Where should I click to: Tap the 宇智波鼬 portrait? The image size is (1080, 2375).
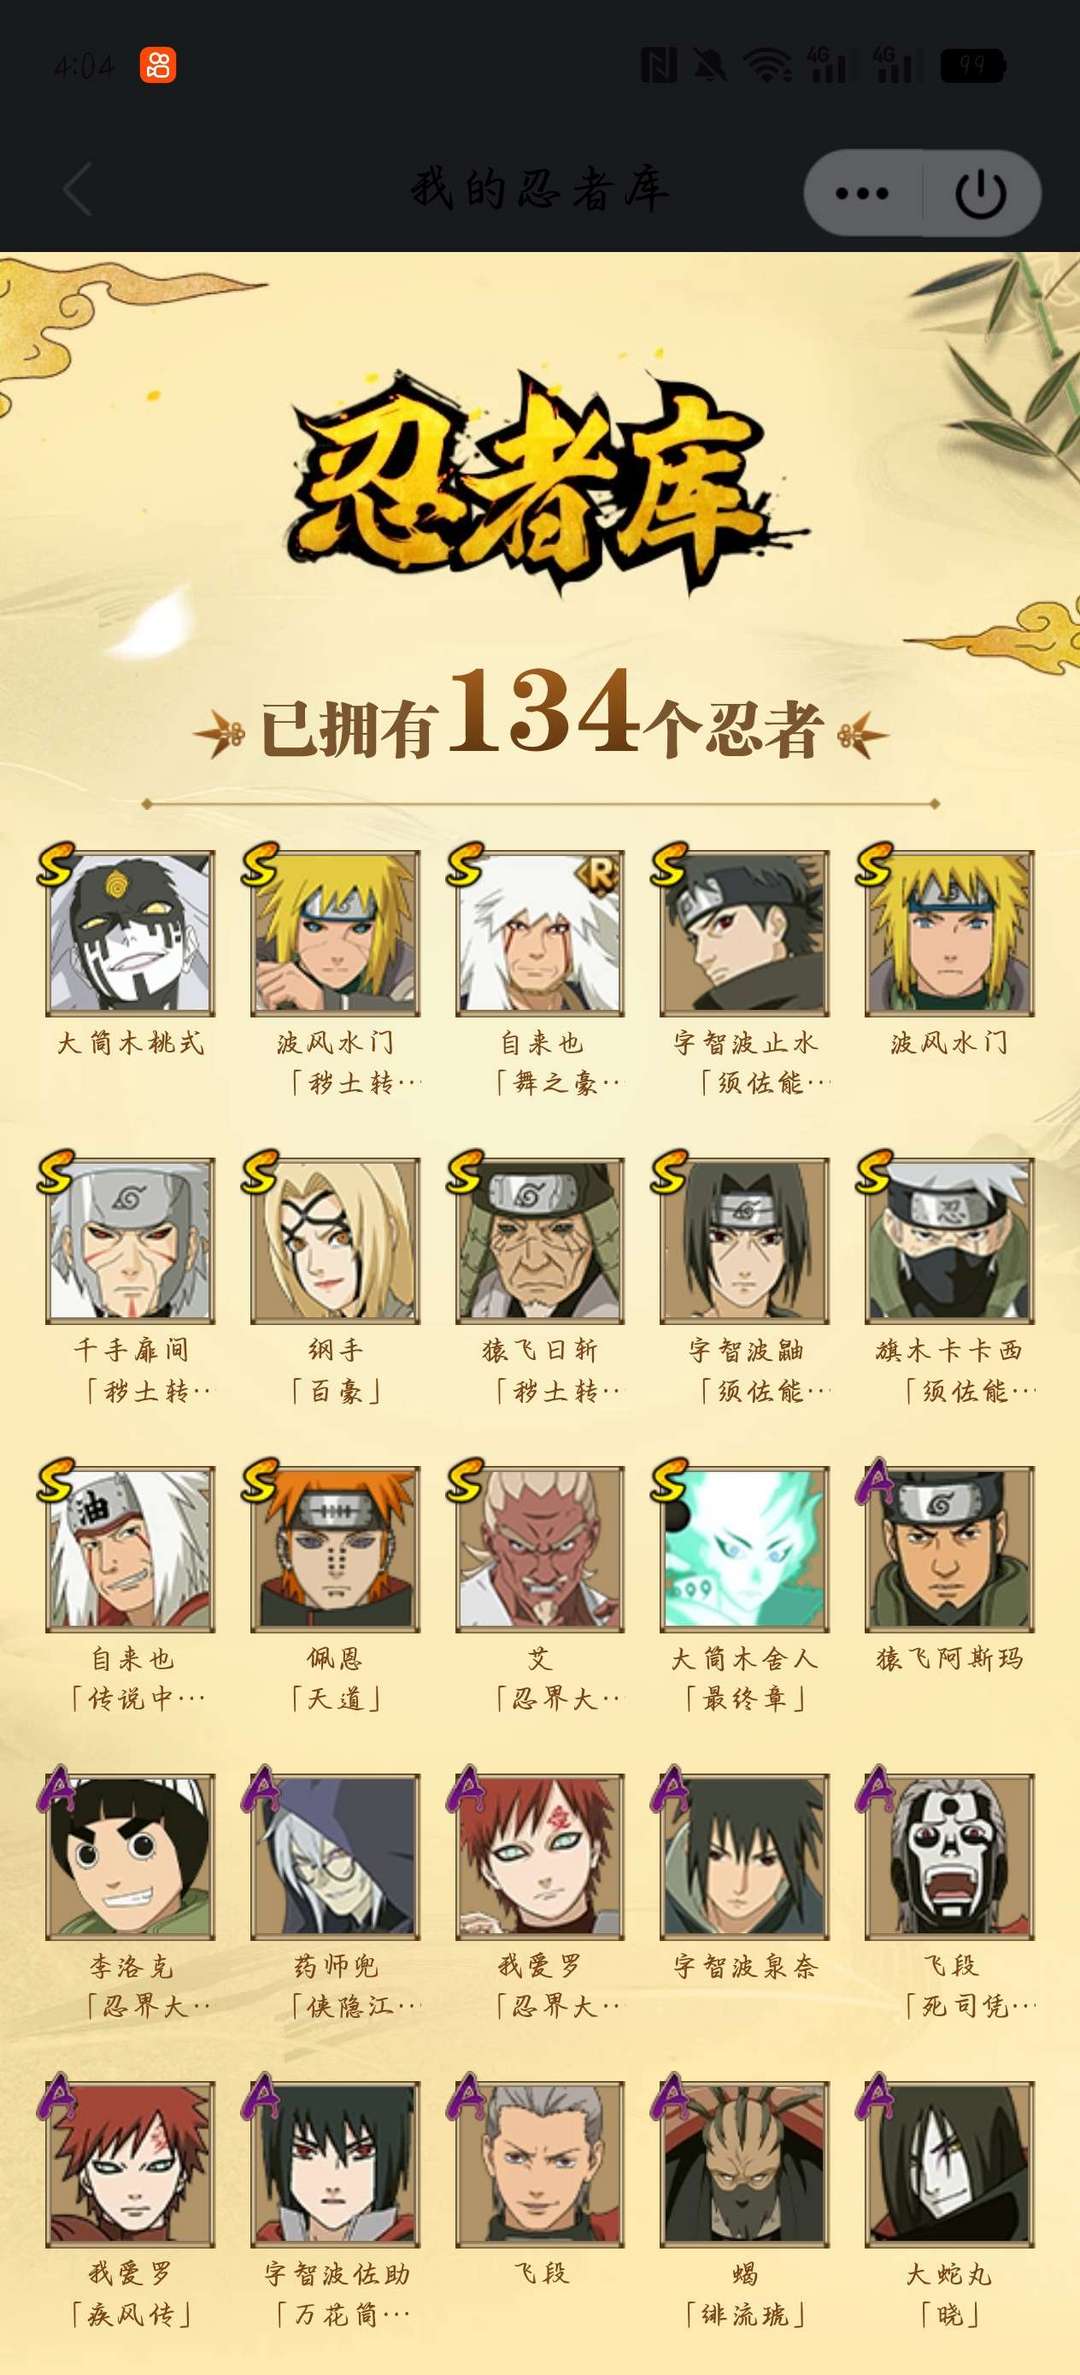[745, 1240]
